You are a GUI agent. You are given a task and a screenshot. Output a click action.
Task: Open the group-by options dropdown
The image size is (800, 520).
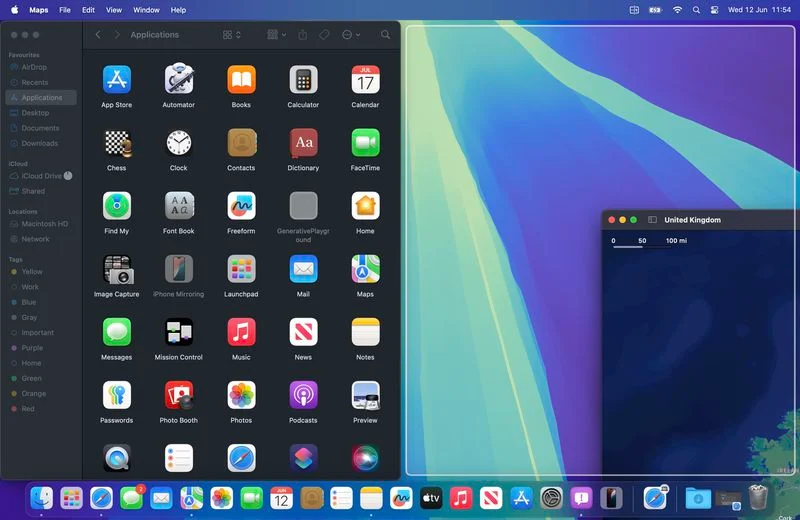[x=277, y=35]
